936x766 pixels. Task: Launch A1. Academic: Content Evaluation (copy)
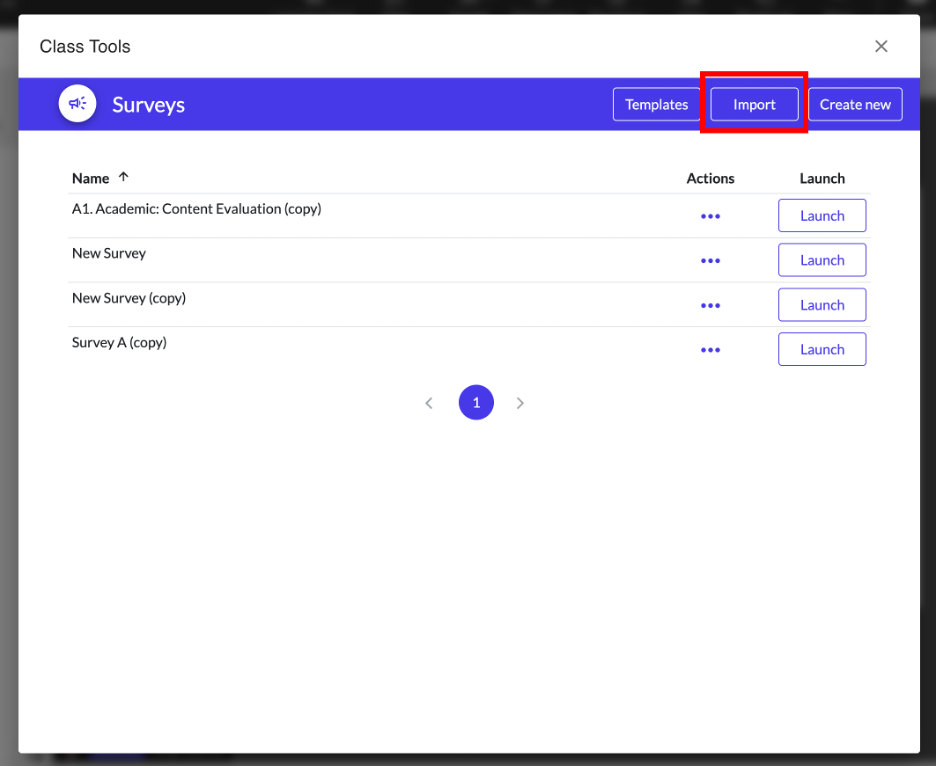[x=822, y=216]
